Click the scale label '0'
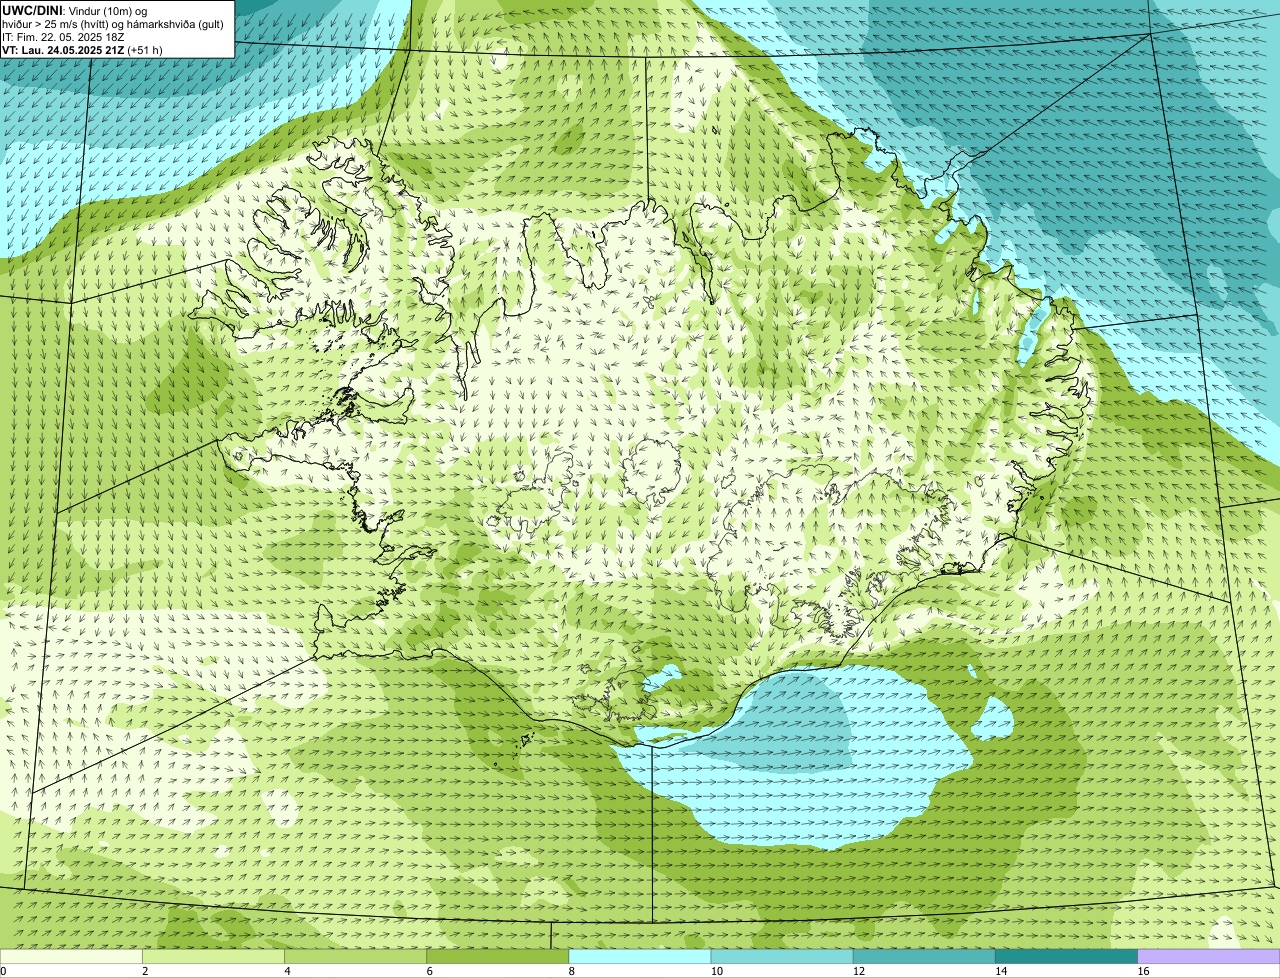 [3, 971]
